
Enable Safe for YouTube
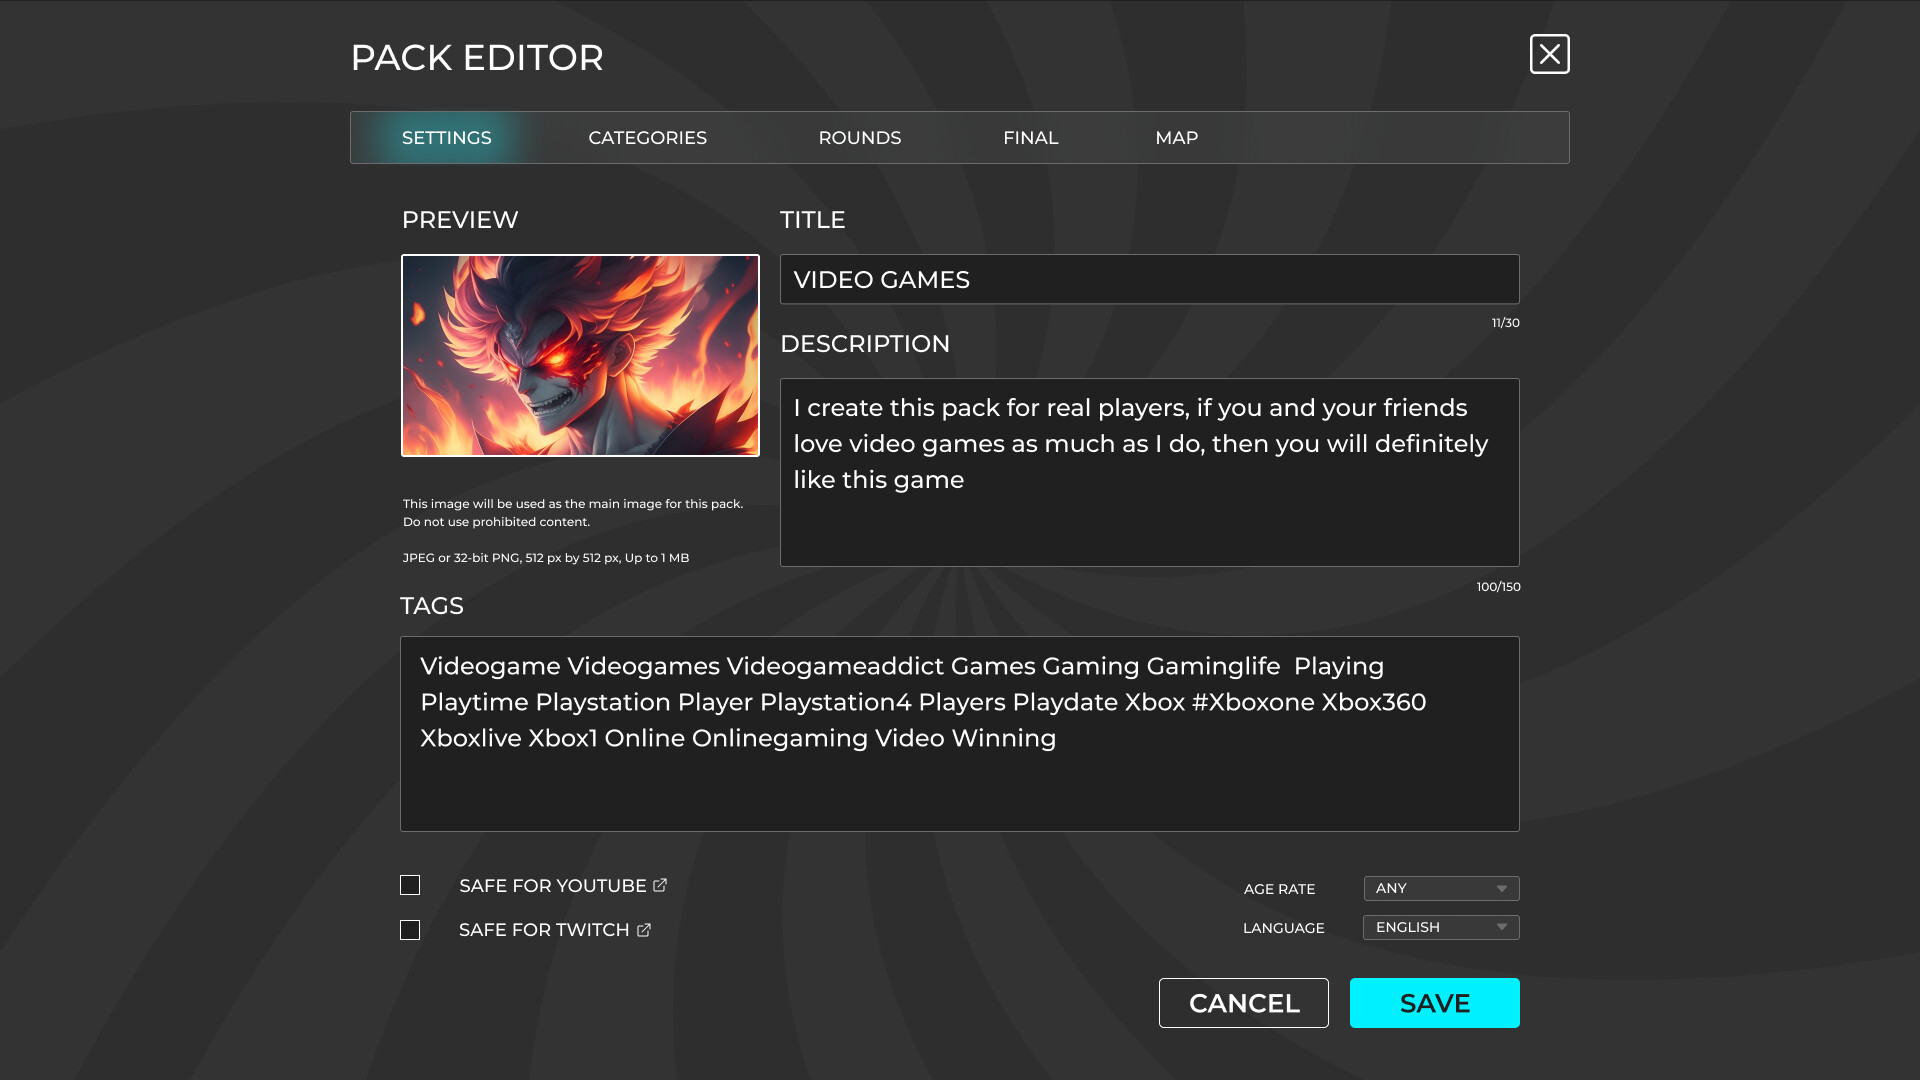coord(410,885)
